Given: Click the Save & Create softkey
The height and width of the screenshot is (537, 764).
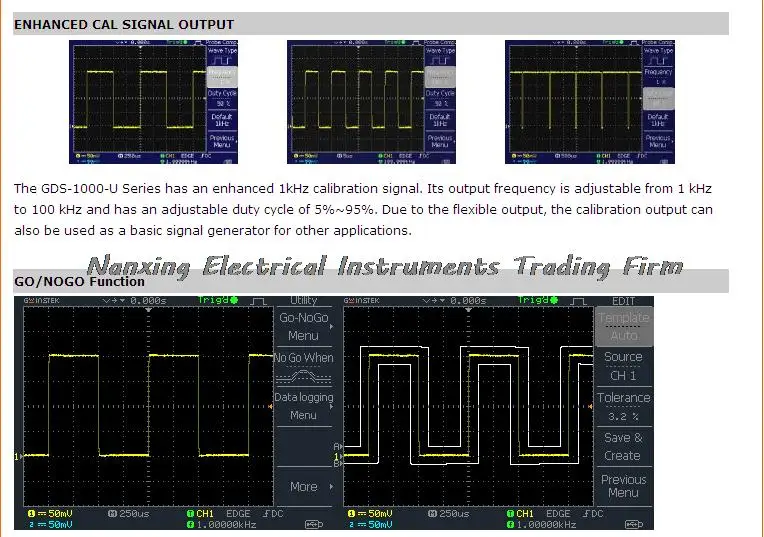Looking at the screenshot, I should click(624, 446).
